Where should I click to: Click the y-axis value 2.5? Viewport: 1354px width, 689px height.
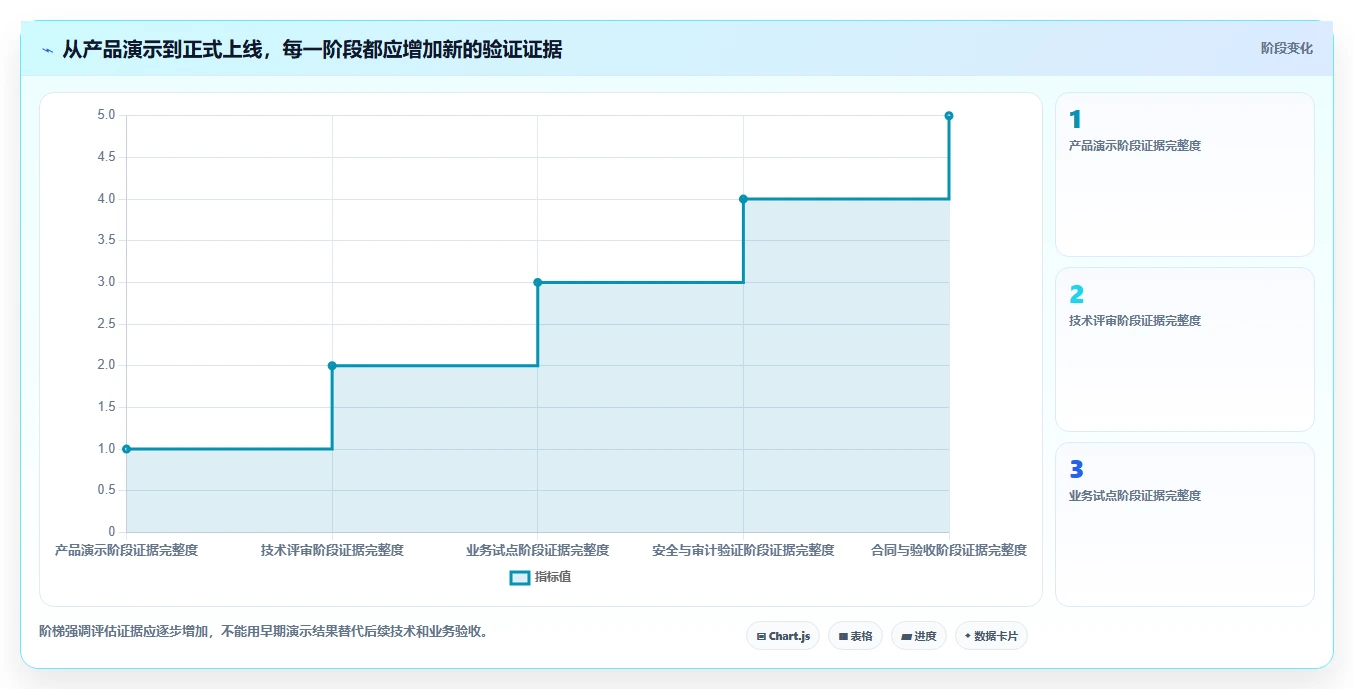[x=106, y=324]
